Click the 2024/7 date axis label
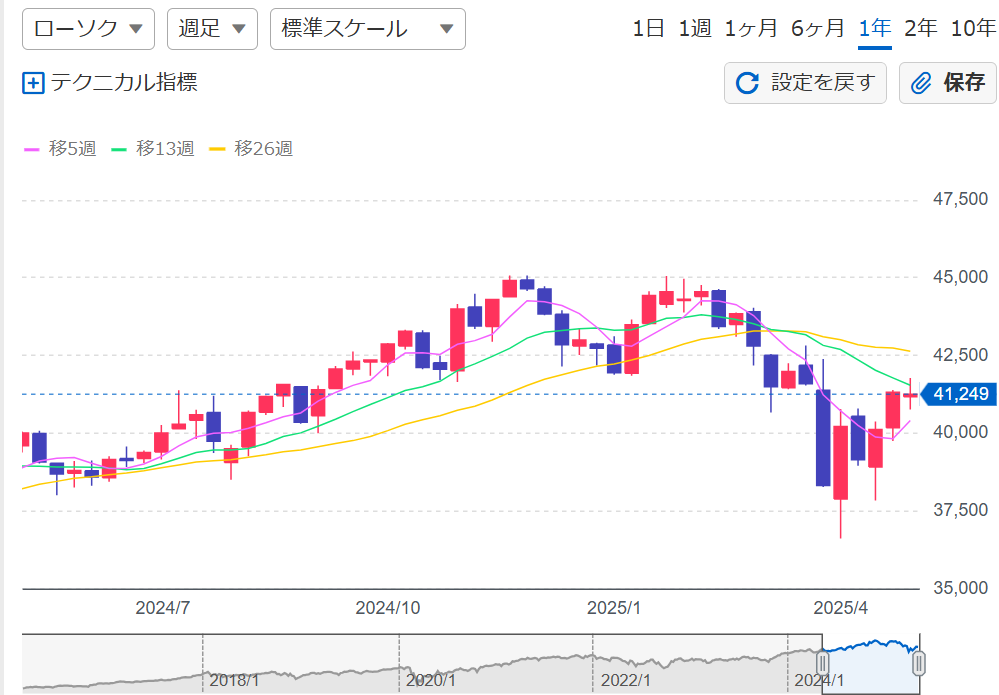The width and height of the screenshot is (999, 695). click(x=162, y=608)
